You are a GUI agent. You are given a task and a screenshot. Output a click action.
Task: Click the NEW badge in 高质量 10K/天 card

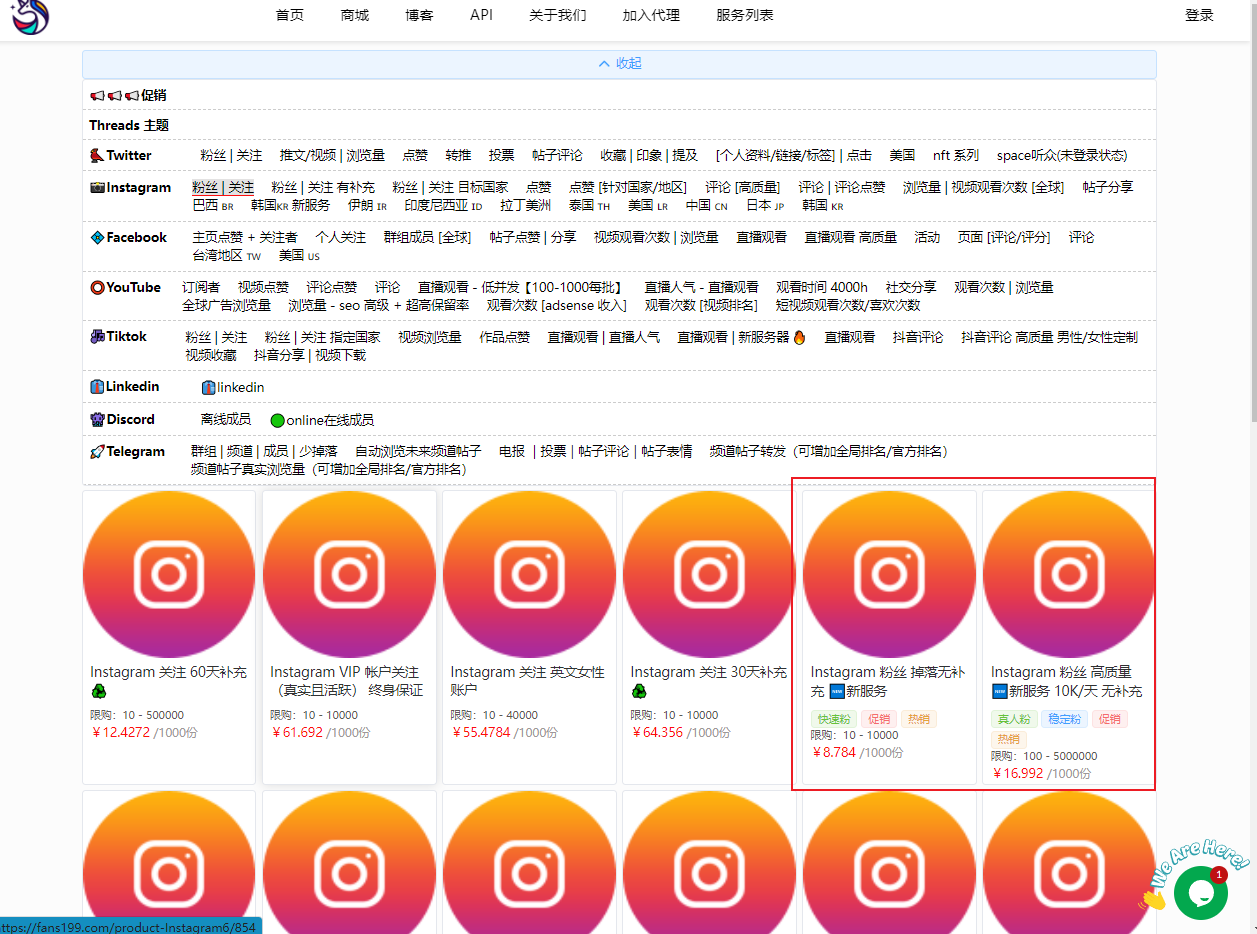tap(999, 691)
